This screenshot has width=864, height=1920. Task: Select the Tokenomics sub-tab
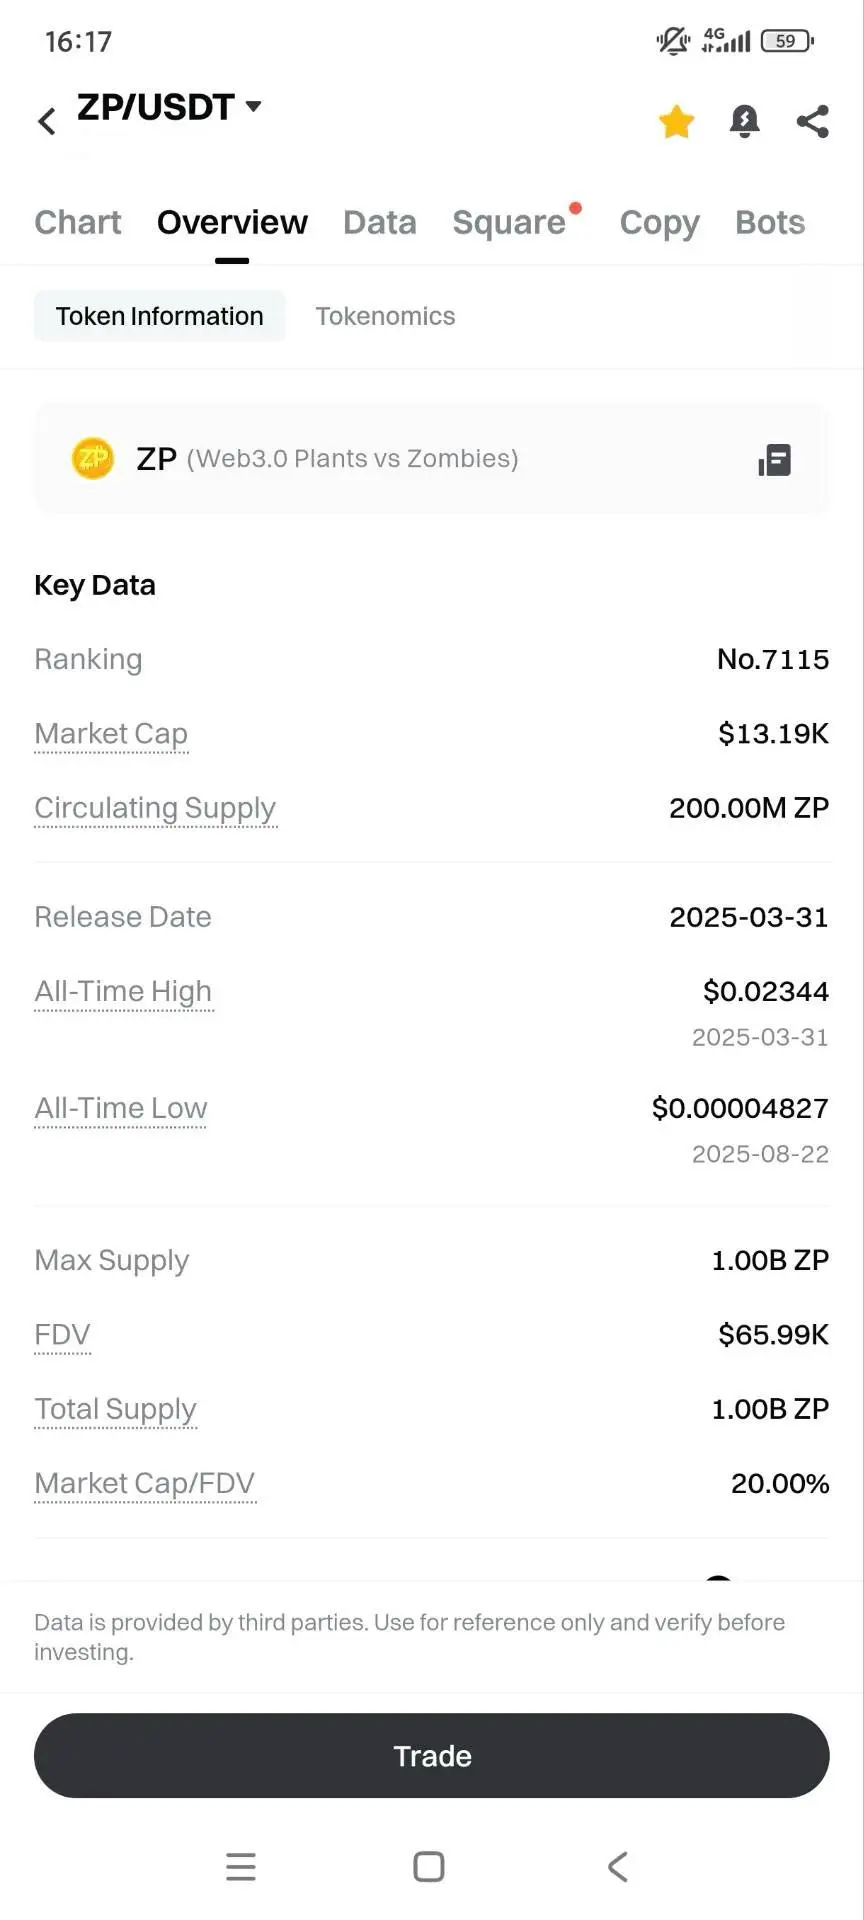pyautogui.click(x=385, y=316)
